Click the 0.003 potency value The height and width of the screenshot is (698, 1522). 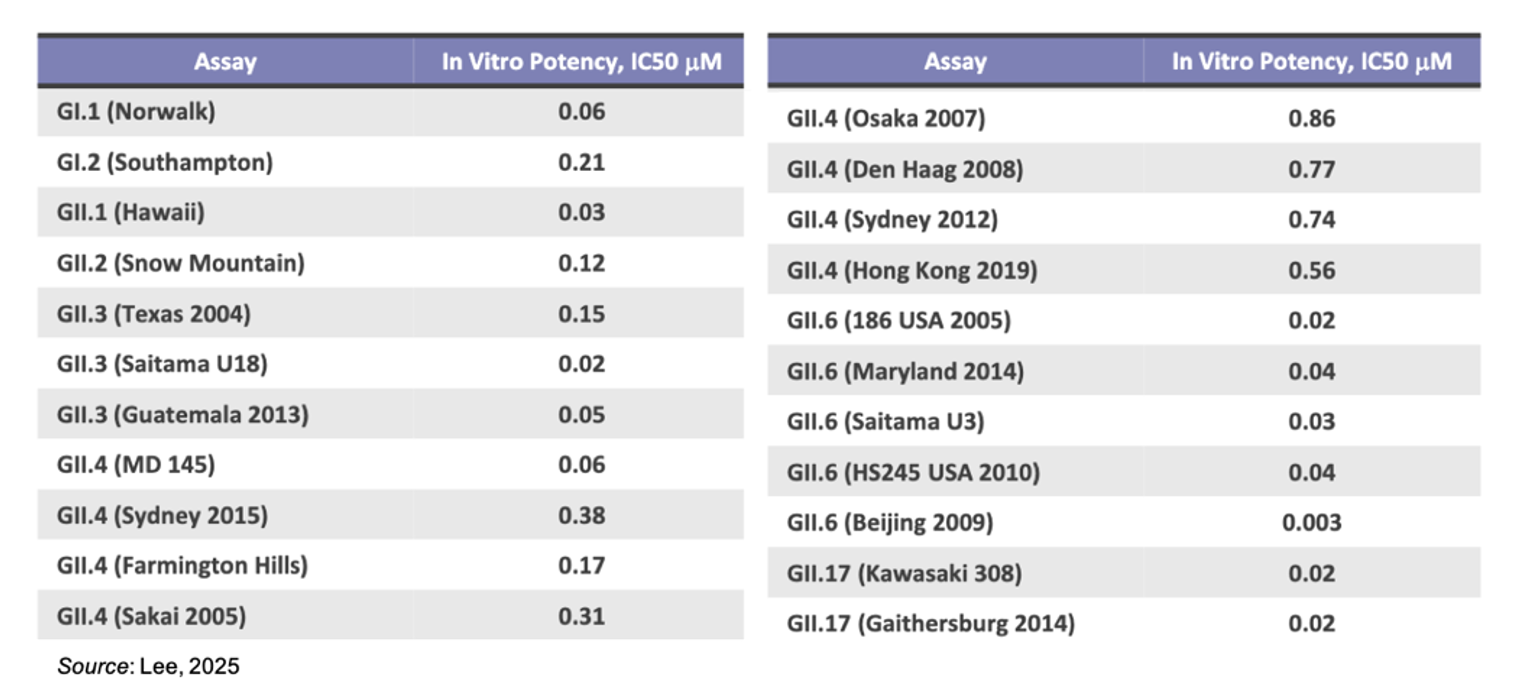pyautogui.click(x=1311, y=522)
